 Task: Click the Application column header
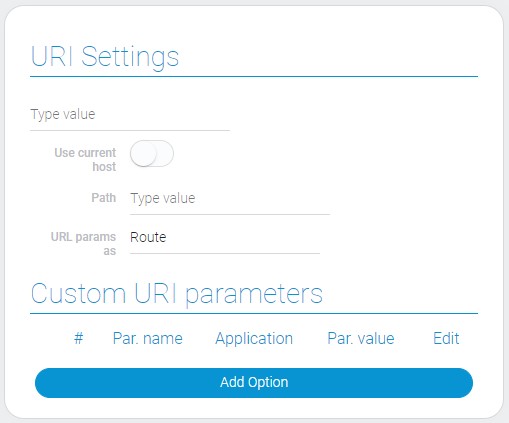[x=254, y=339]
